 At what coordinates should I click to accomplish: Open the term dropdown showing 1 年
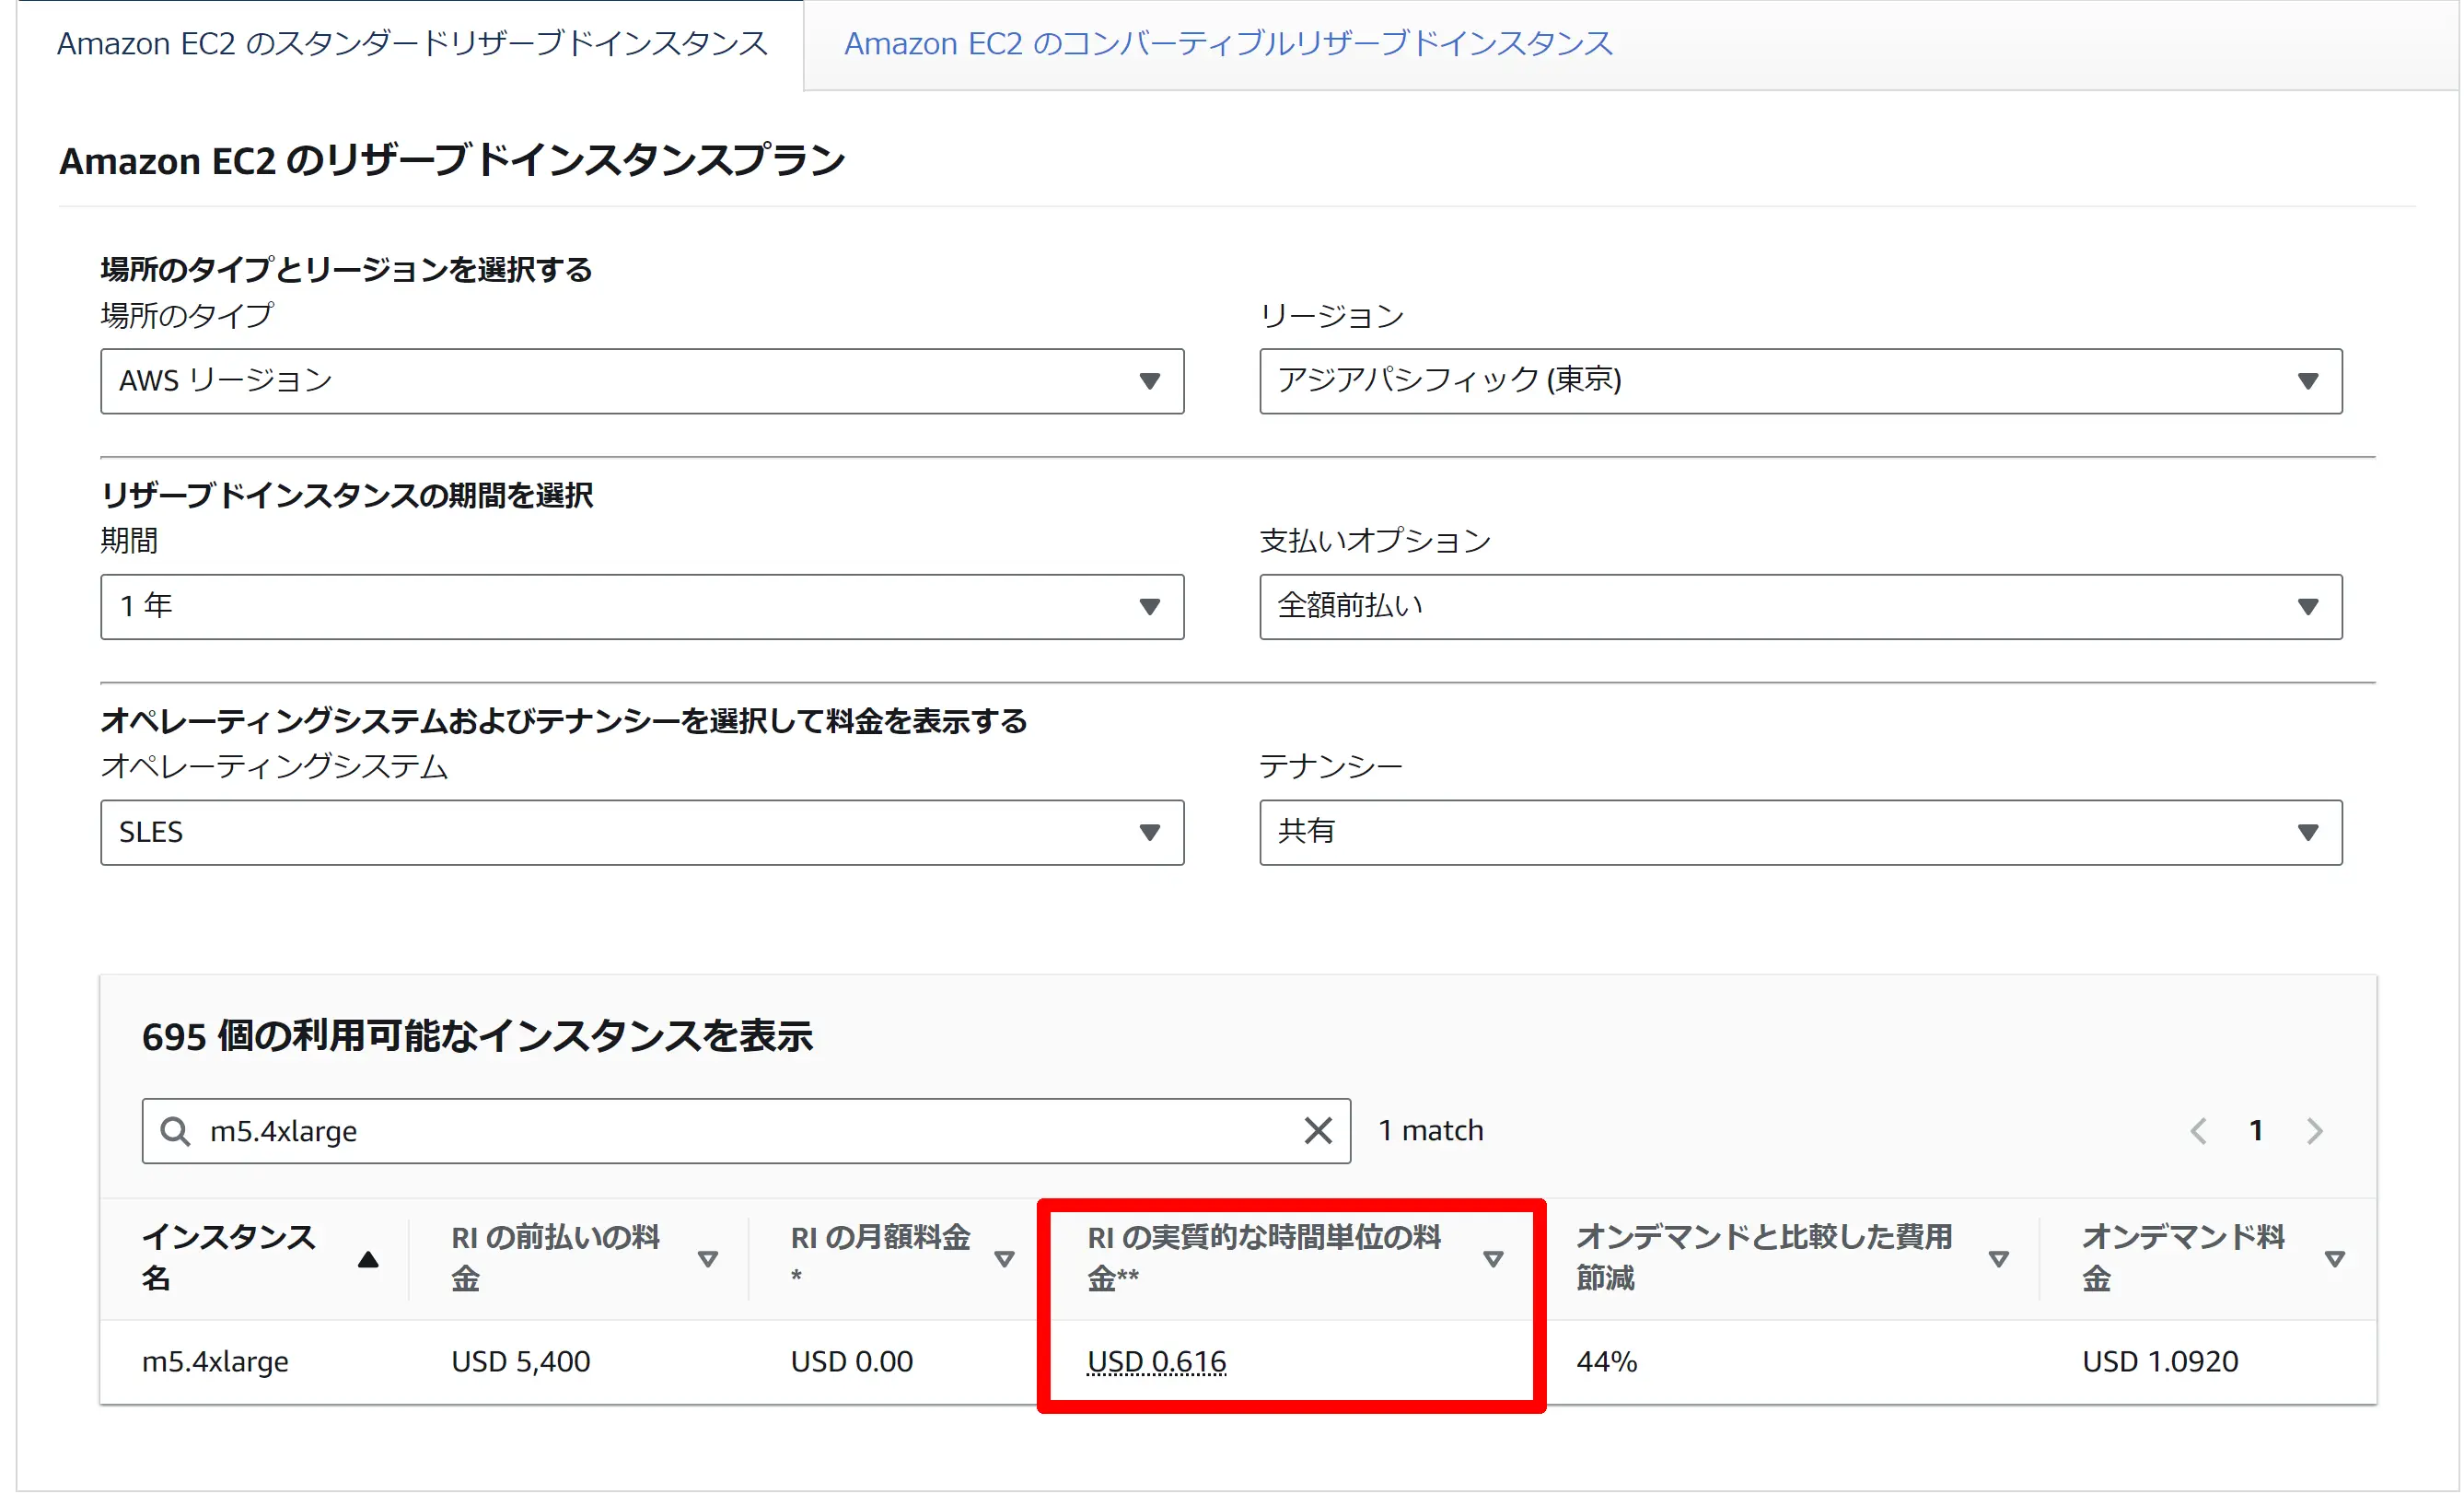point(642,606)
